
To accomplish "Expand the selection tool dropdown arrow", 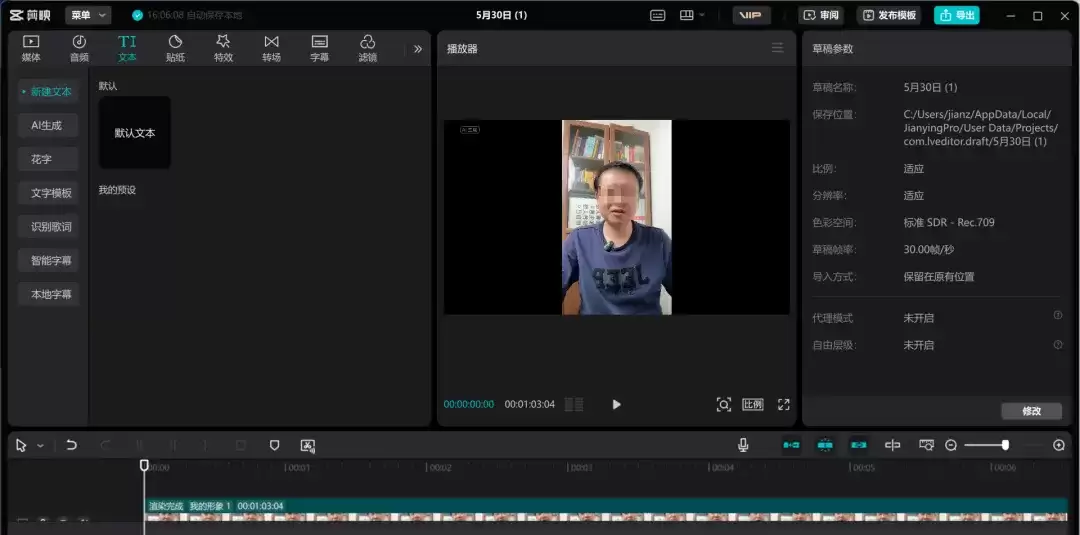I will pyautogui.click(x=41, y=446).
